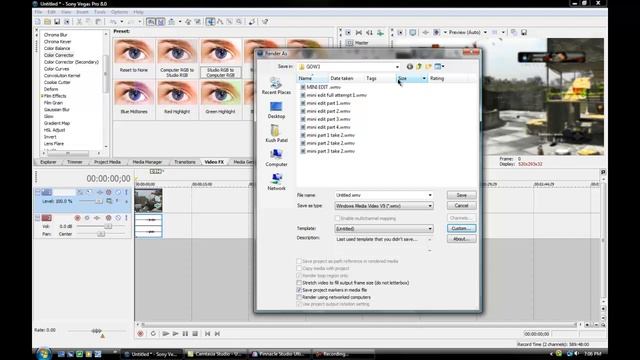Switch to the Explorer tab
The image size is (640, 360).
[48, 162]
